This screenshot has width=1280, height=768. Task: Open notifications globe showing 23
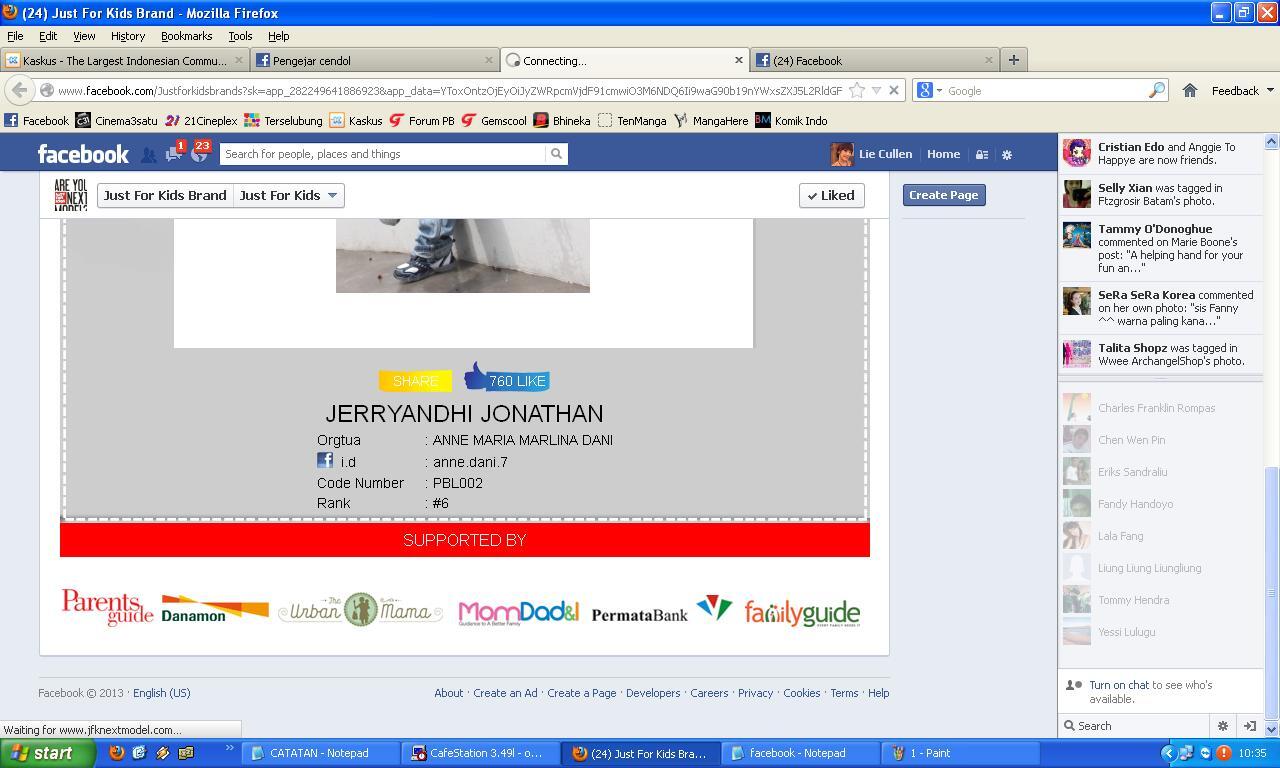click(x=200, y=153)
